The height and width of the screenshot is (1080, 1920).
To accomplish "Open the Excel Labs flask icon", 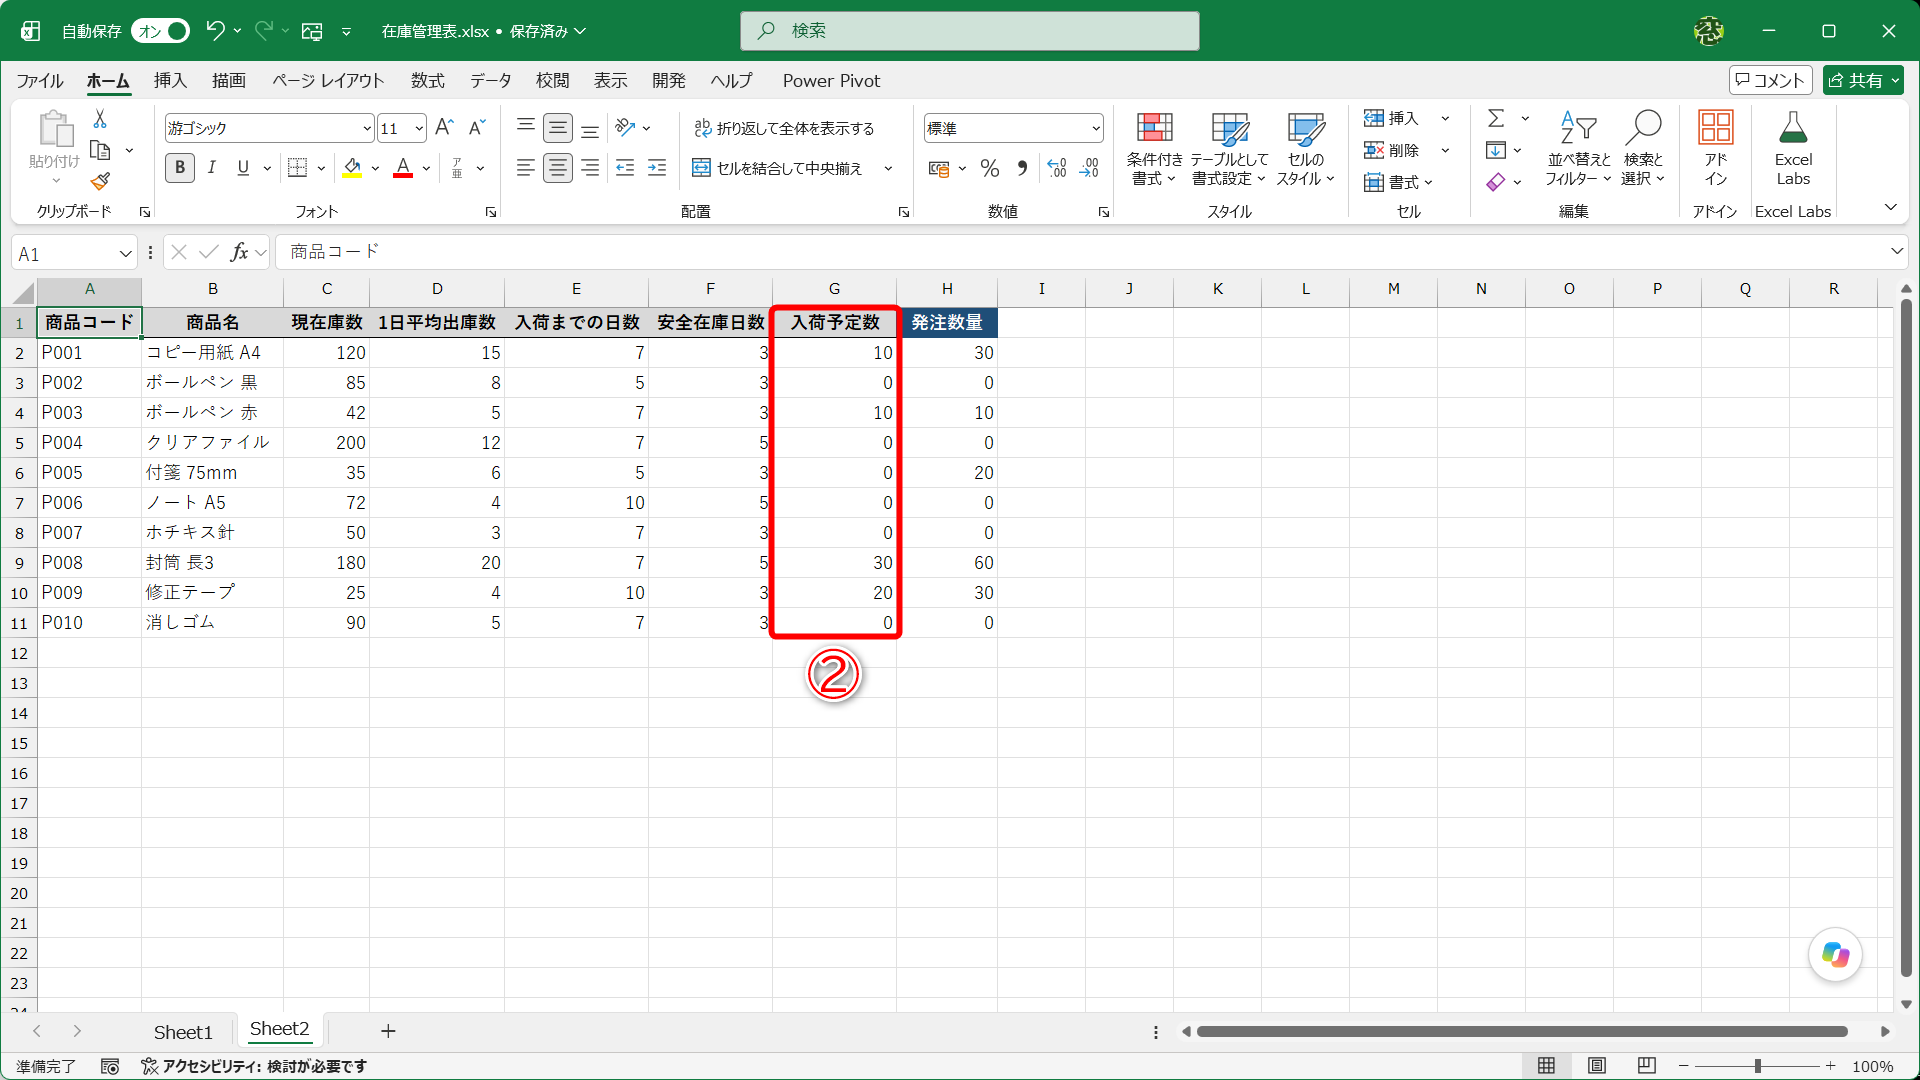I will tap(1793, 148).
